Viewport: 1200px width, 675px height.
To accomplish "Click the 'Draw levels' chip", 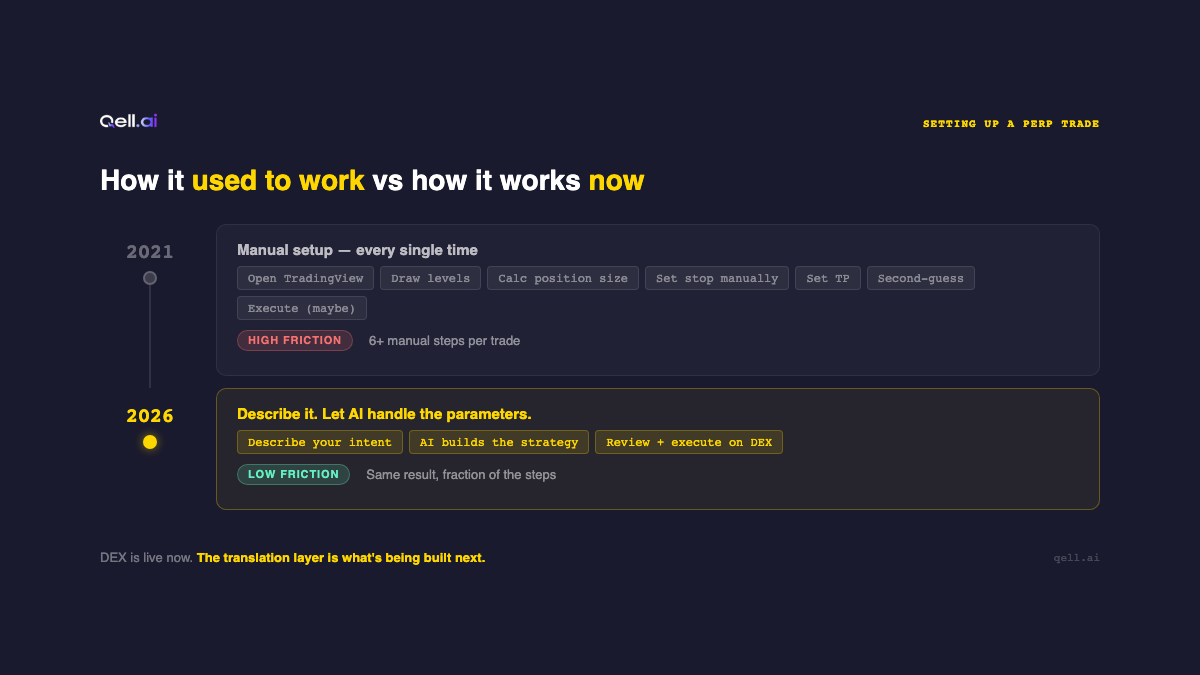I will pos(431,278).
